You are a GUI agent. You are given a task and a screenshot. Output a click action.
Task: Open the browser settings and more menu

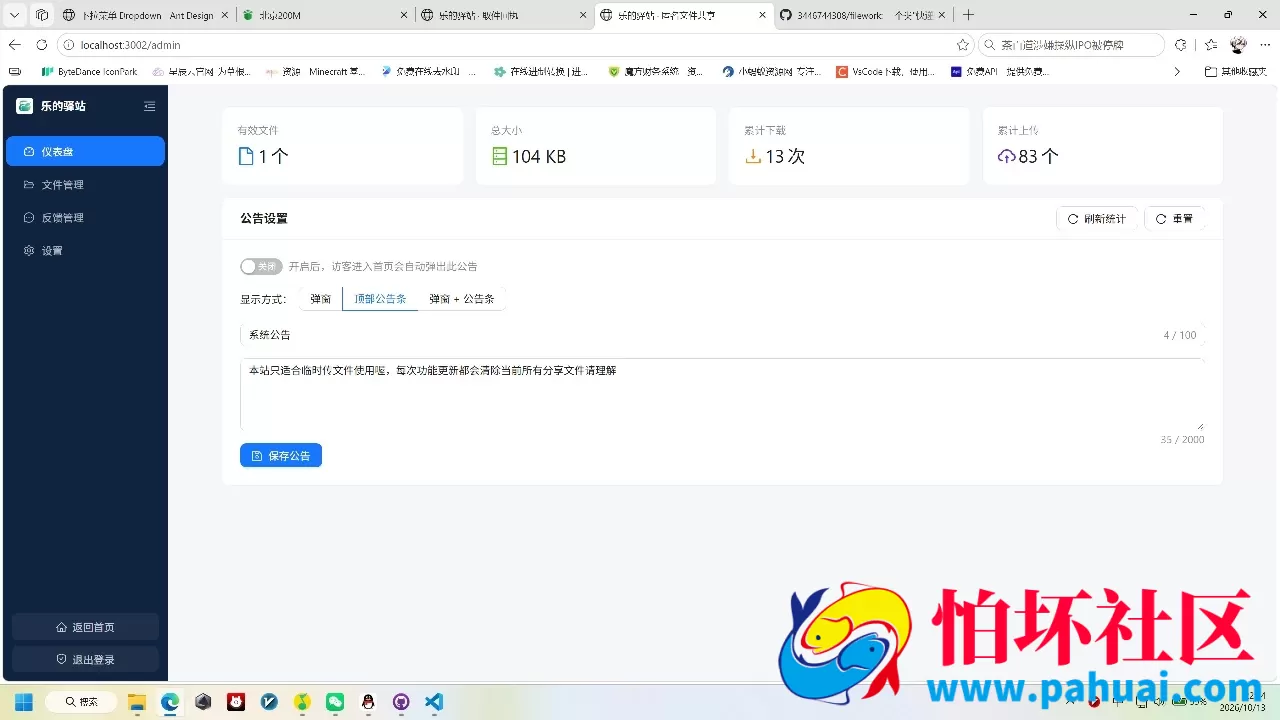[1264, 45]
